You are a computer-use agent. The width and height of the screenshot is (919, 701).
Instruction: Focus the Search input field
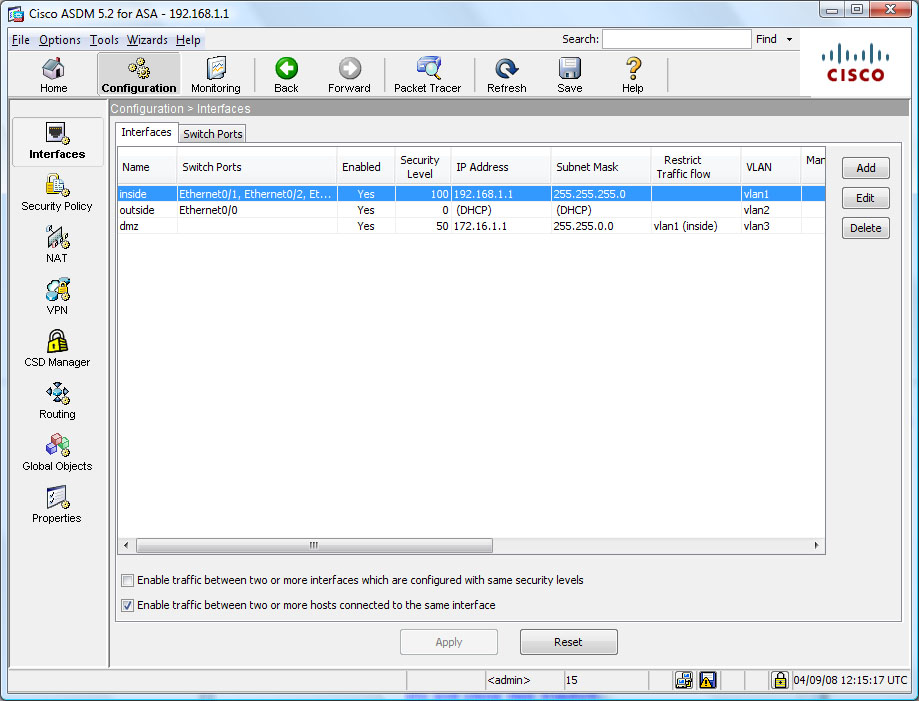(676, 39)
